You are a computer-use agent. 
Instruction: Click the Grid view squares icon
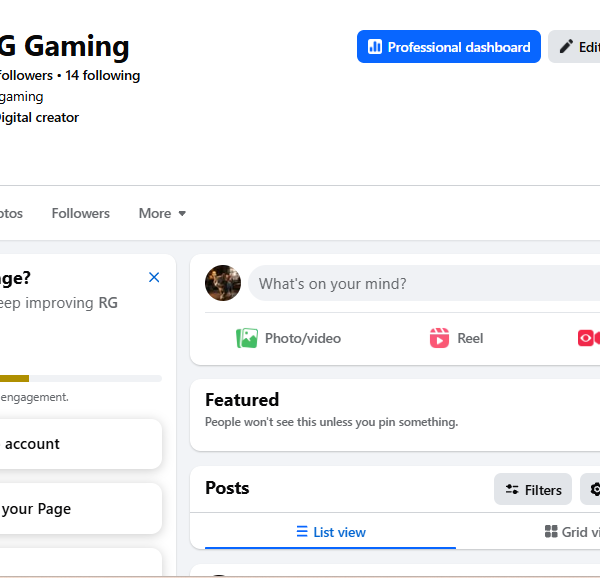551,531
